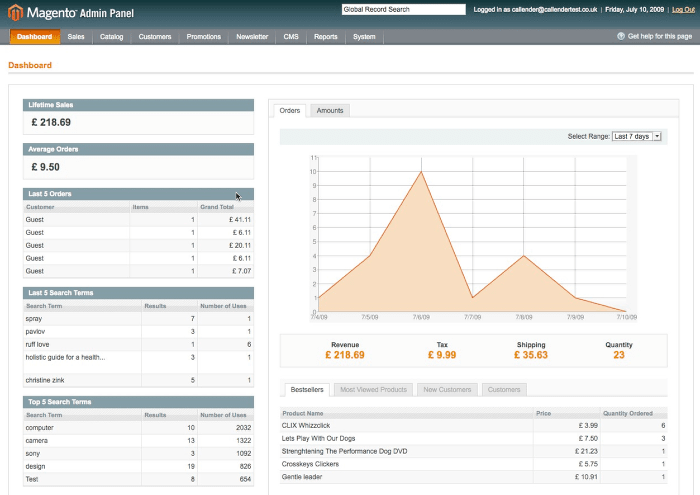Open the Reports menu
The image size is (700, 495).
pos(325,37)
